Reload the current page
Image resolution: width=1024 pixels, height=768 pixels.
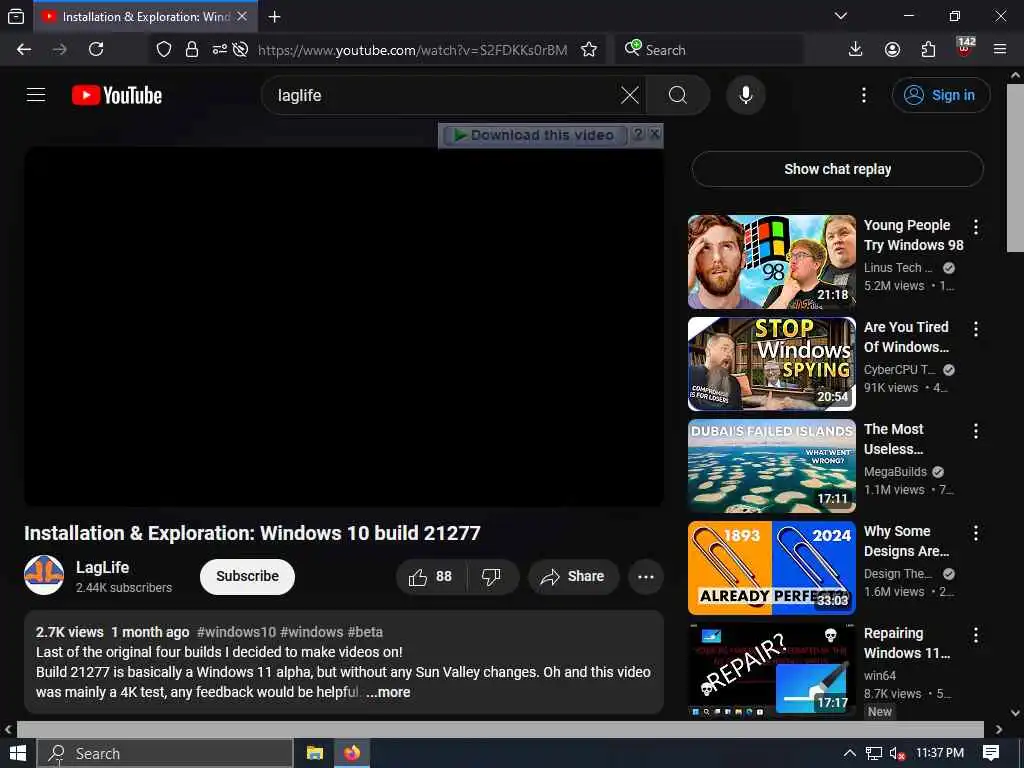click(96, 50)
